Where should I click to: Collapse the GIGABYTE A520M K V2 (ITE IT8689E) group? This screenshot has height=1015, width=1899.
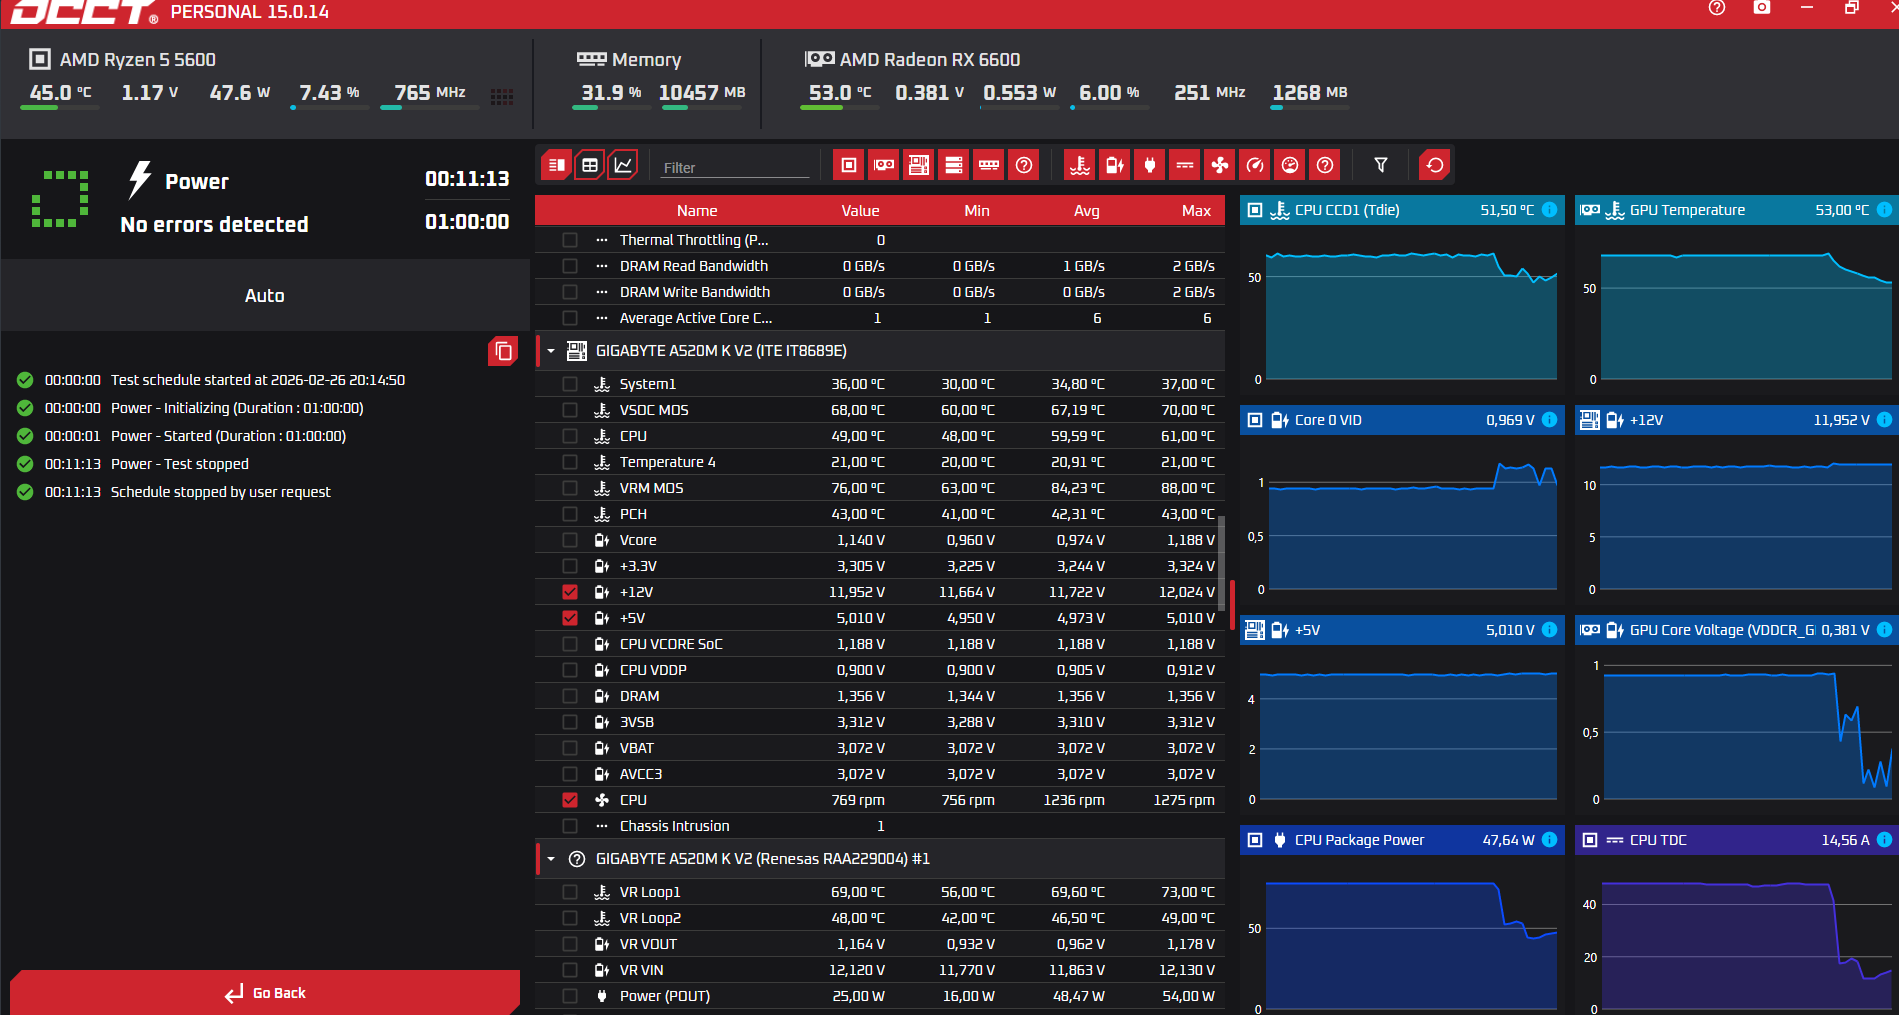551,351
